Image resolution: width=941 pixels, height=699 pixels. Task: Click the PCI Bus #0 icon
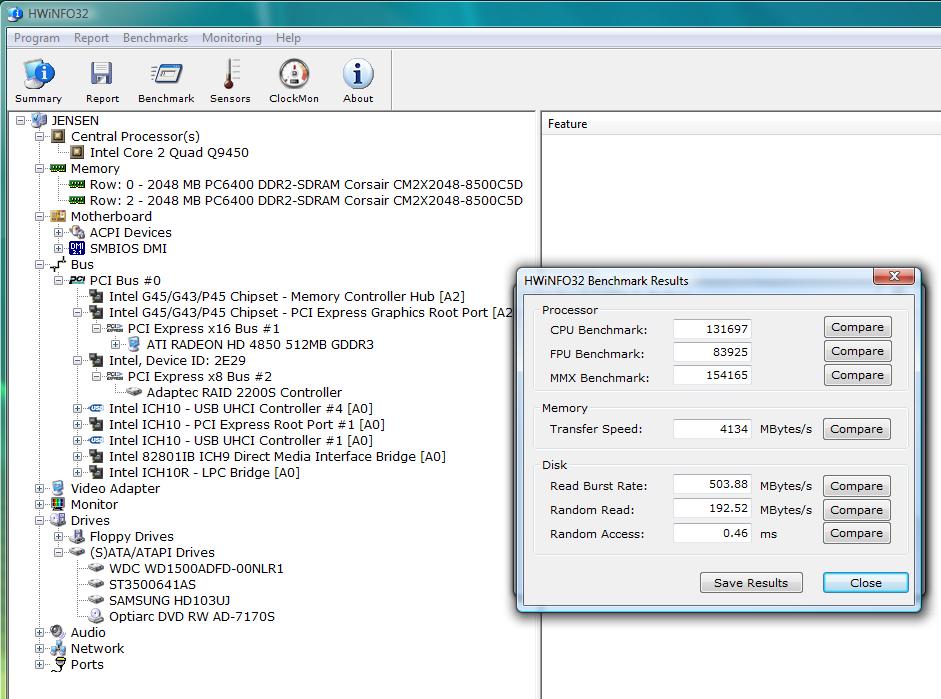[x=77, y=280]
